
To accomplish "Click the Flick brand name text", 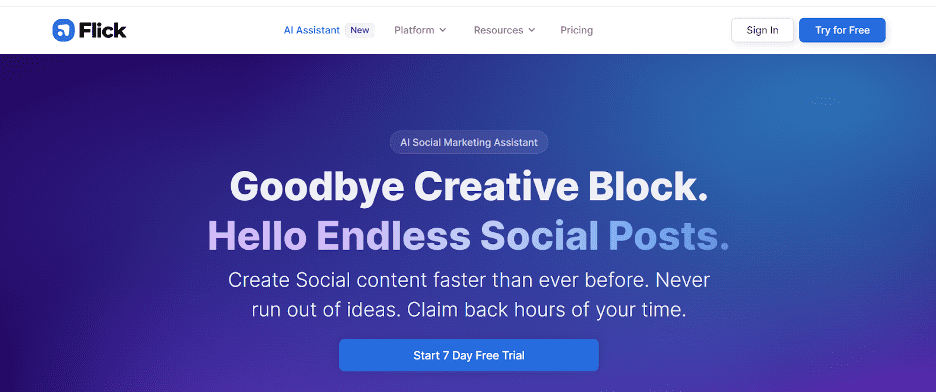I will [x=103, y=30].
